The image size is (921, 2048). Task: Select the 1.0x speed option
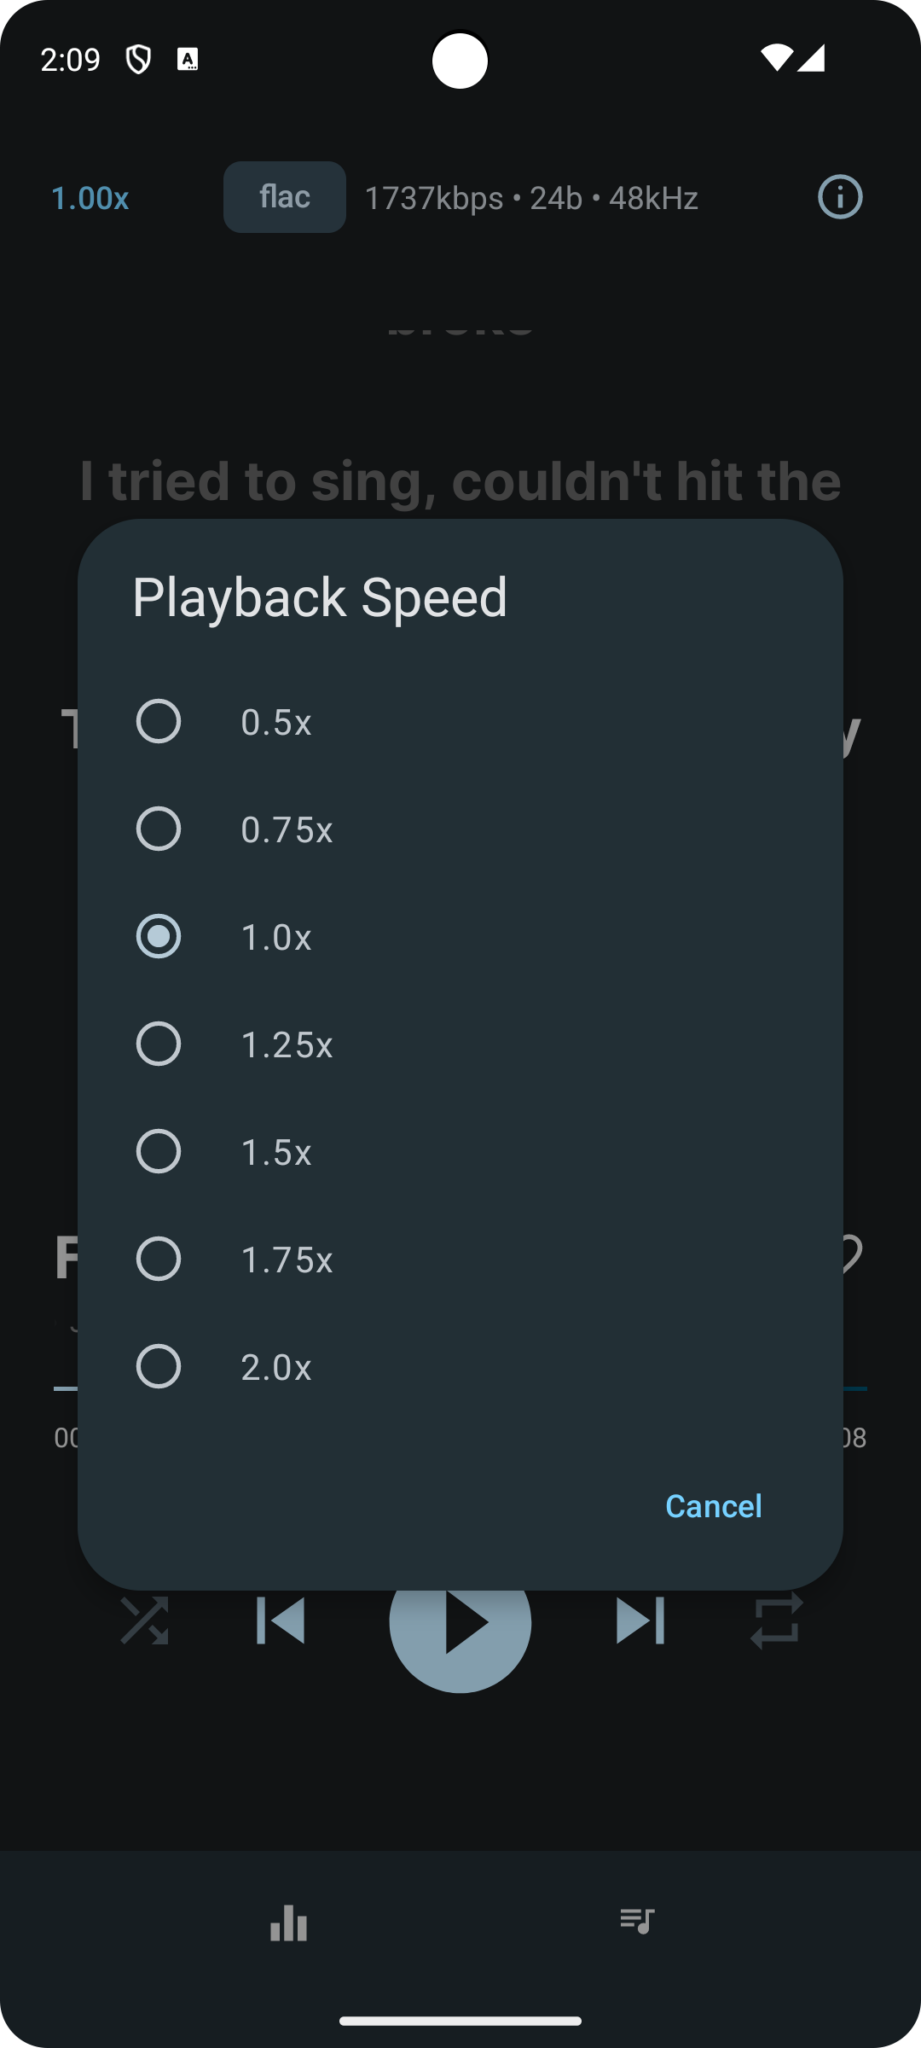(x=159, y=937)
